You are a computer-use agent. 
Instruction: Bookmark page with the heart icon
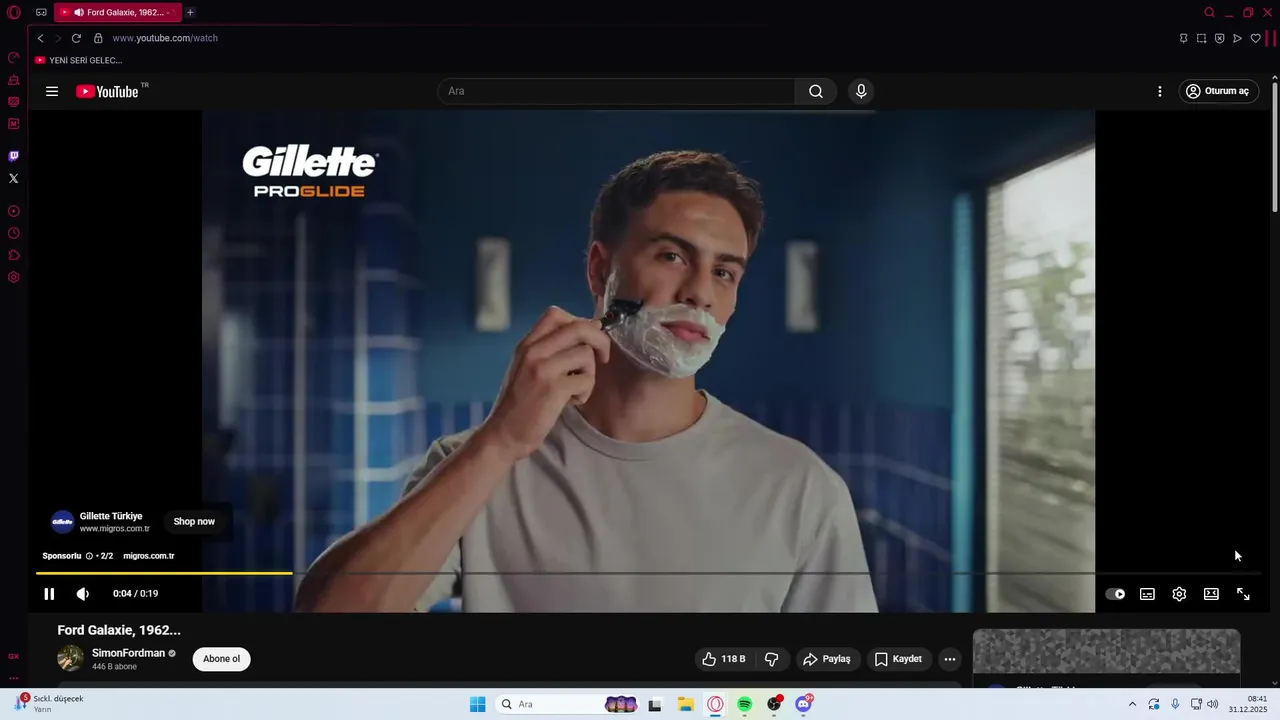[1255, 38]
